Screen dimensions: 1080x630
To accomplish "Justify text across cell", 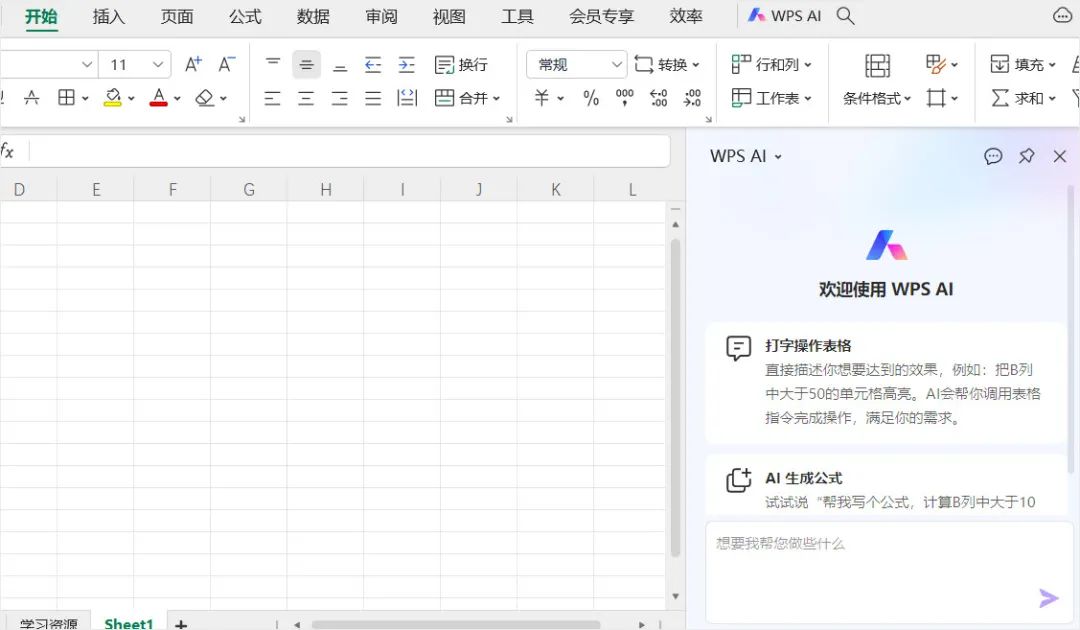I will tap(373, 98).
